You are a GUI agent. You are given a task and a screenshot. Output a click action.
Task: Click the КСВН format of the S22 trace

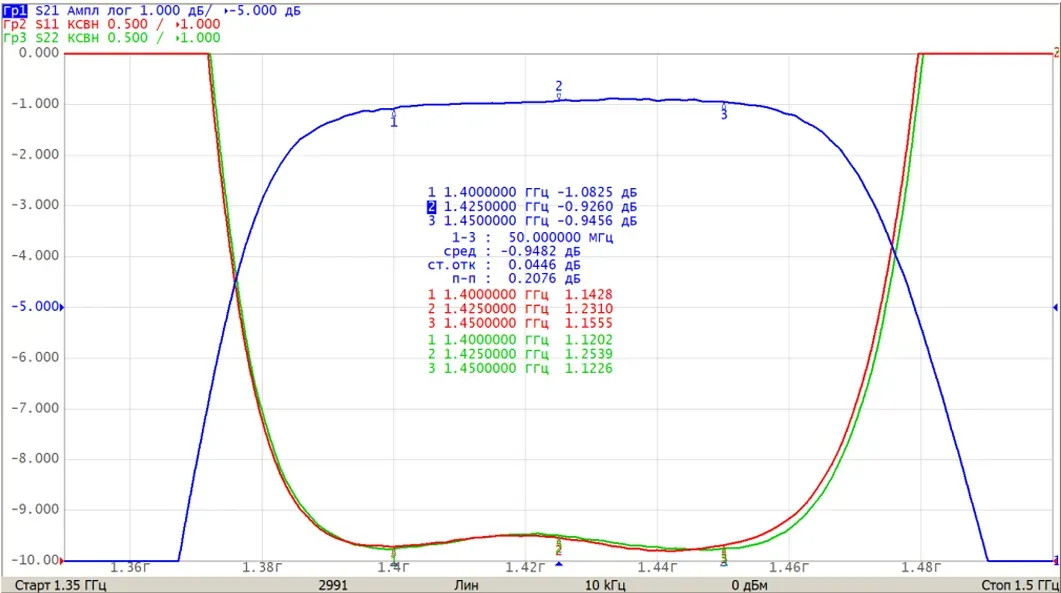tap(83, 38)
